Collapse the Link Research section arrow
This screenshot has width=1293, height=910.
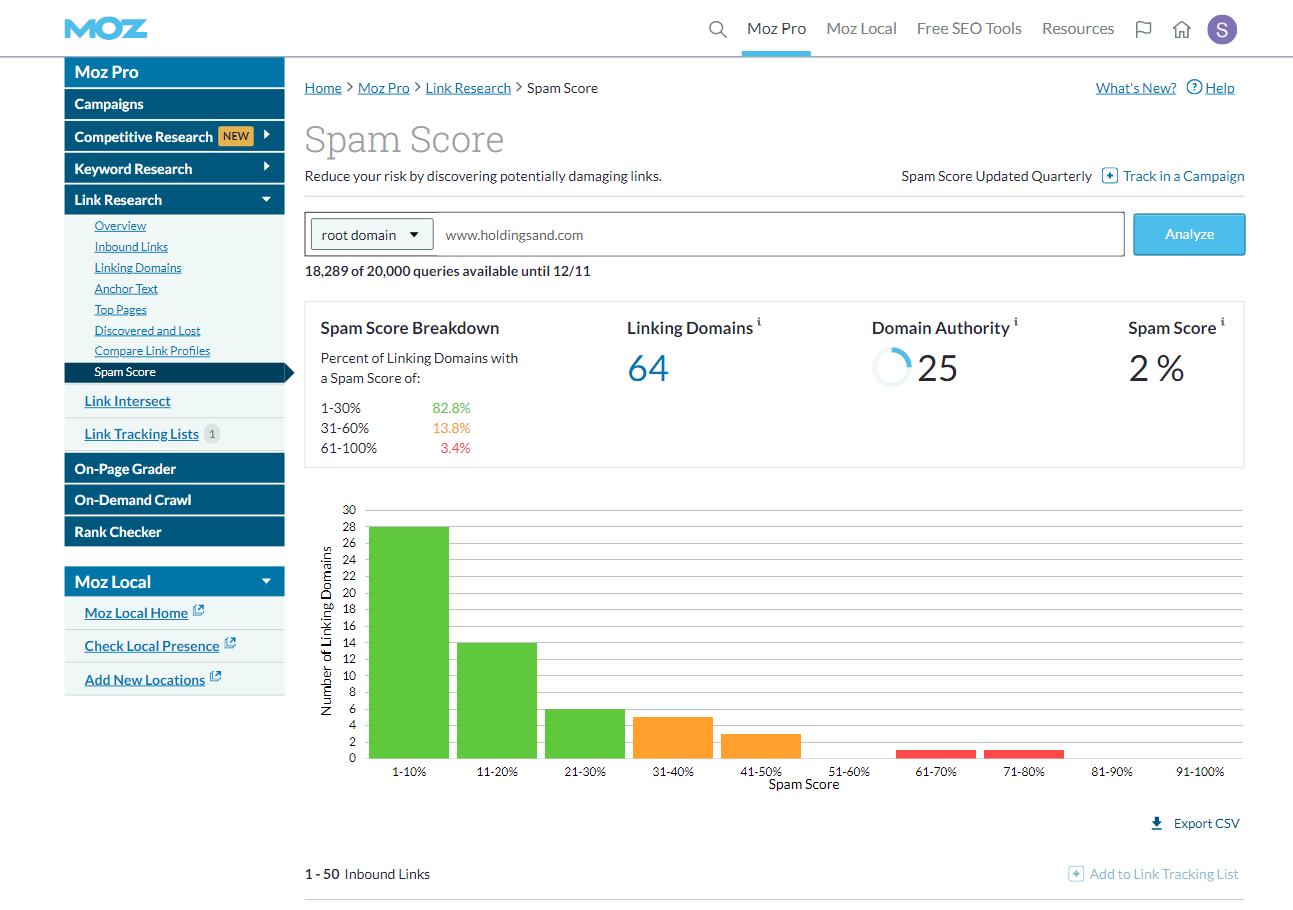(x=266, y=199)
